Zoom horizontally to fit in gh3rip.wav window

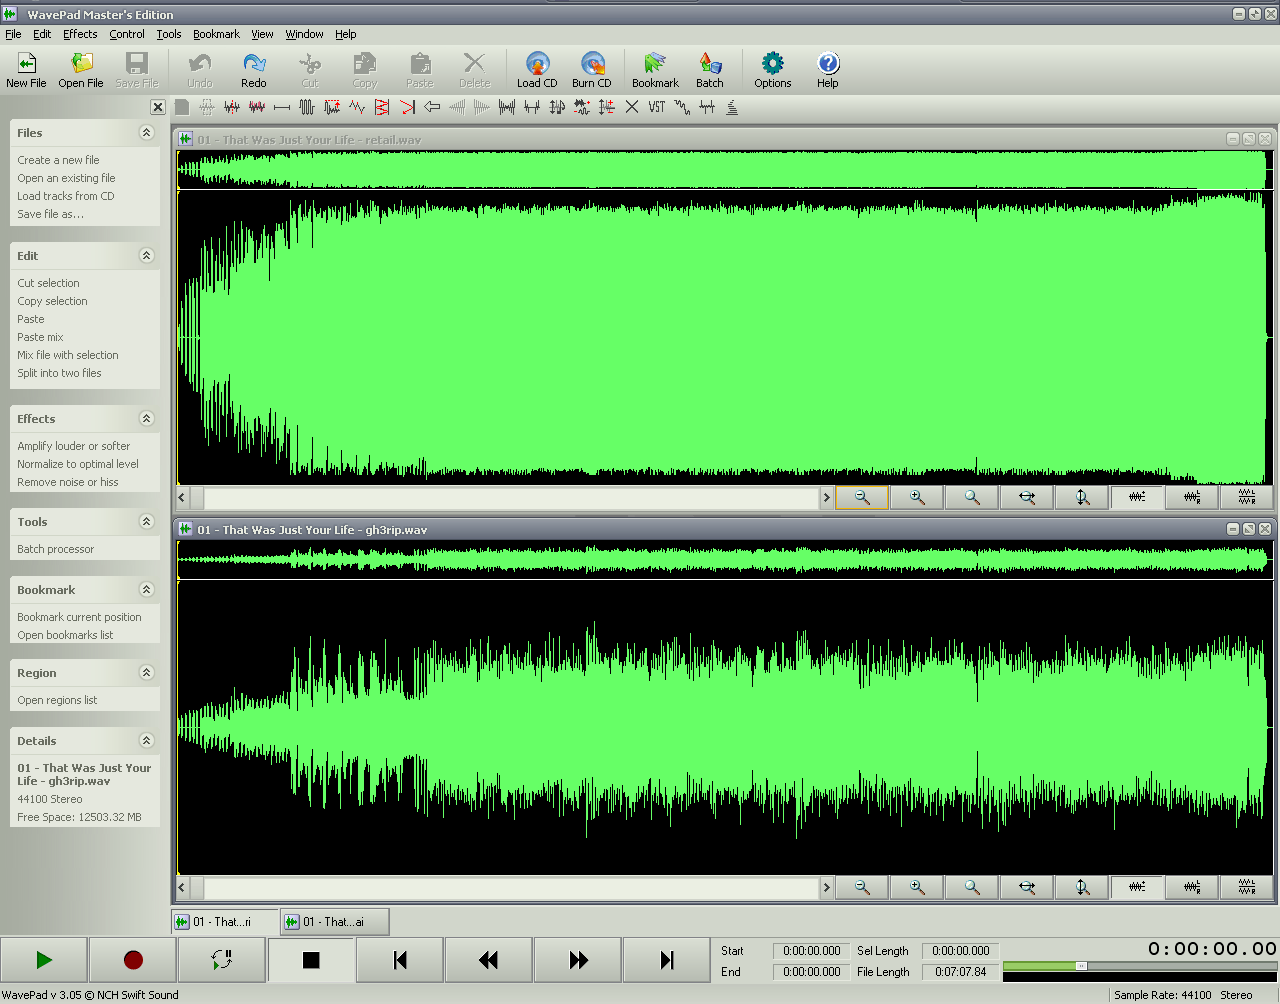[x=1027, y=887]
